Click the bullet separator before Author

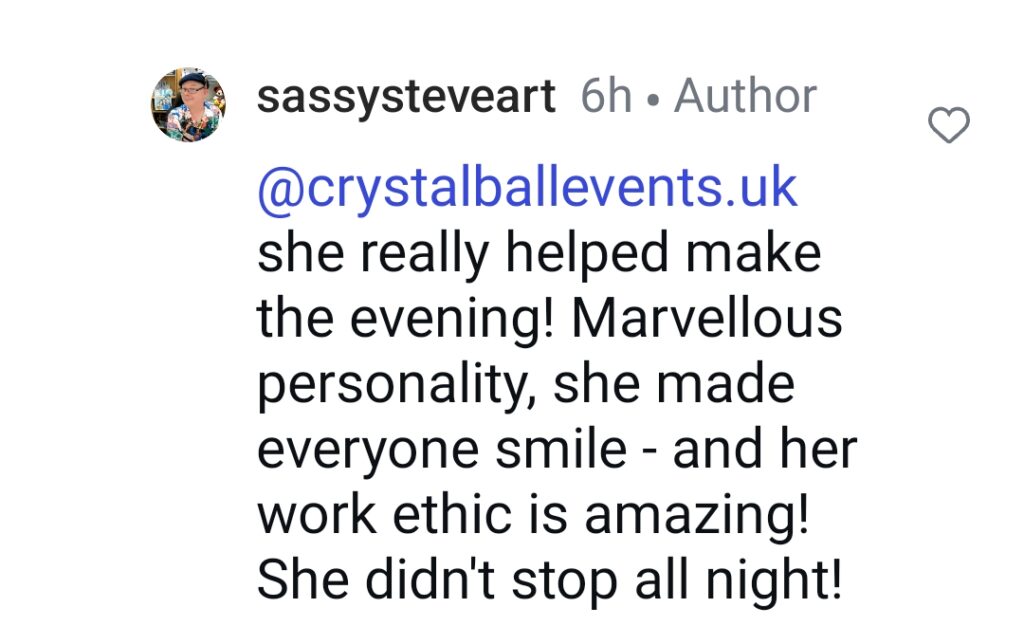click(x=652, y=100)
